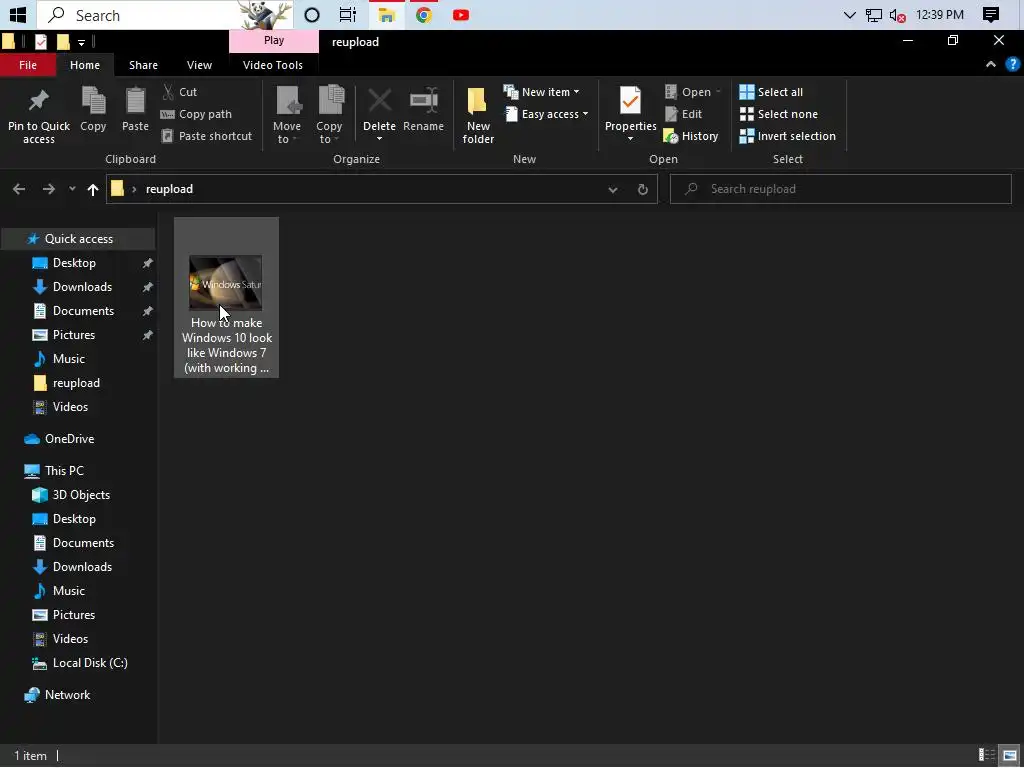Screen dimensions: 1024x768
Task: Create a New folder
Action: tap(478, 115)
